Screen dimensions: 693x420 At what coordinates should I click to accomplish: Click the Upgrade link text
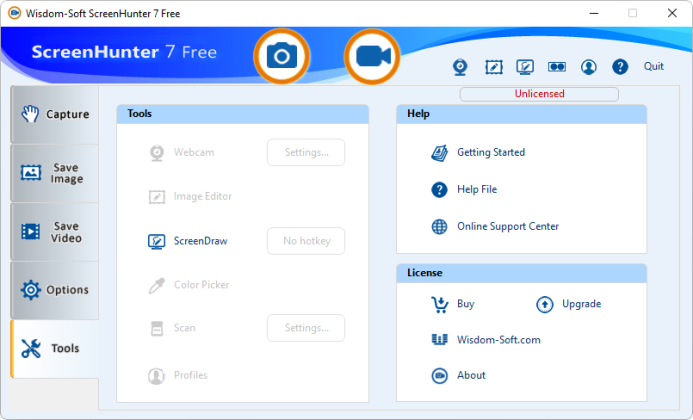point(581,304)
